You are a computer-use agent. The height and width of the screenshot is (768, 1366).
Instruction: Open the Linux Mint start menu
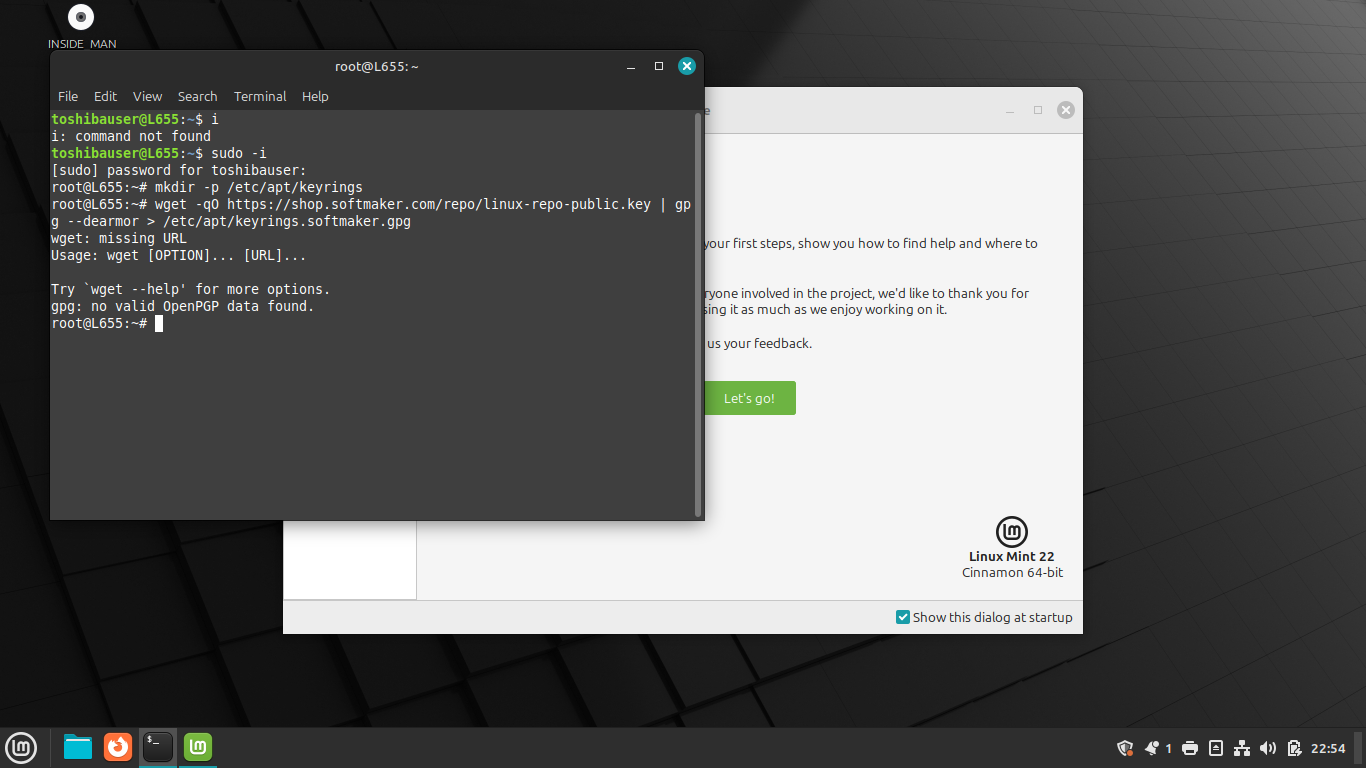[x=21, y=747]
